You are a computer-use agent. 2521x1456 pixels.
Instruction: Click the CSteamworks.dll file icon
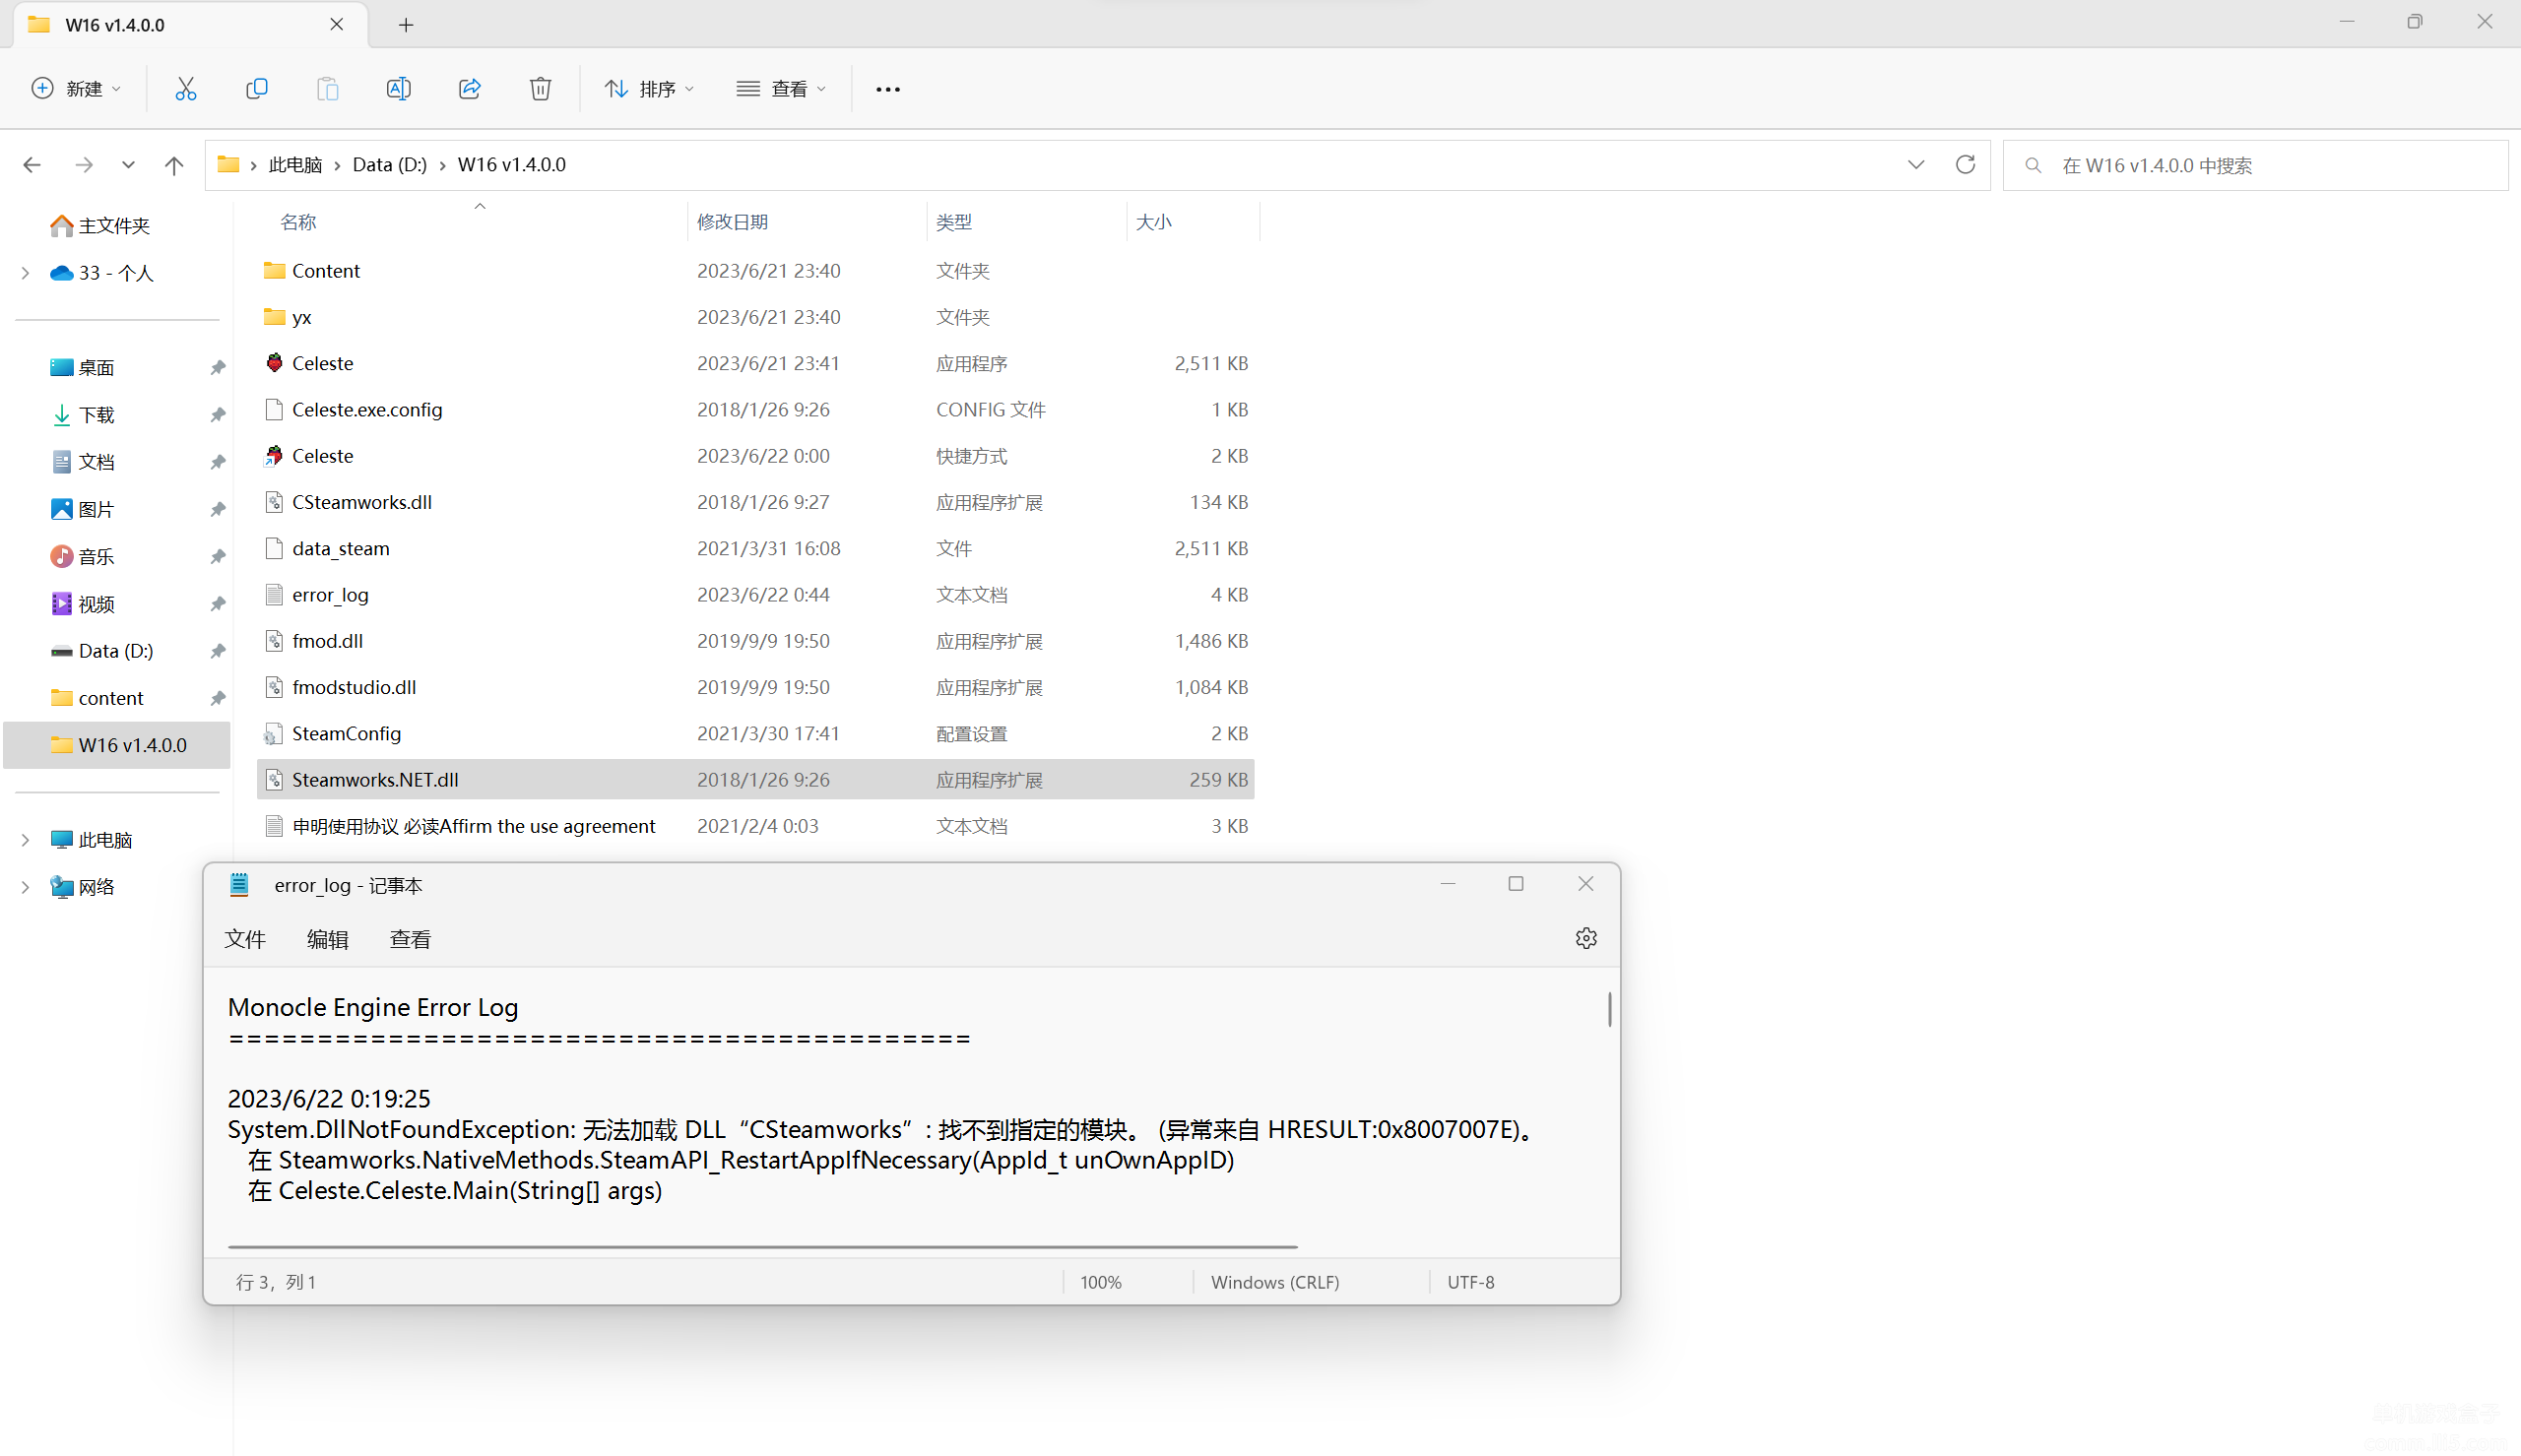coord(274,502)
